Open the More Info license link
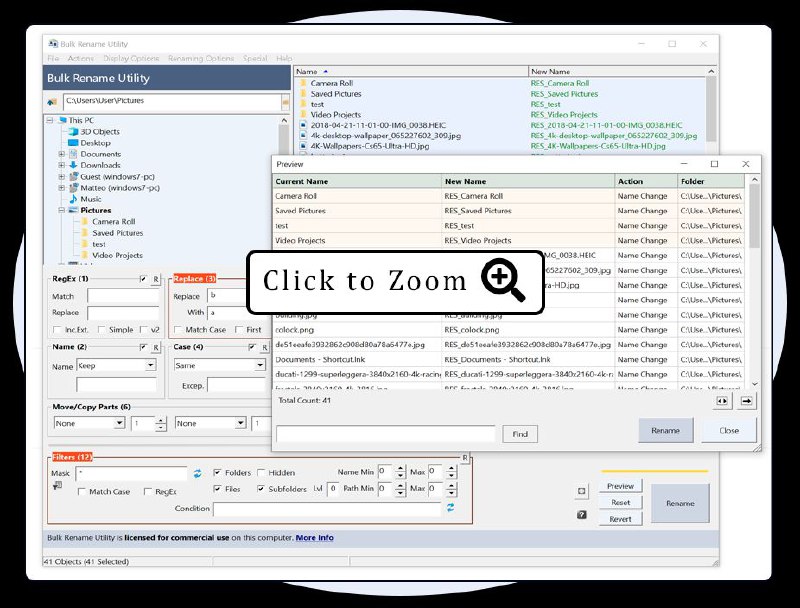800x608 pixels. [x=314, y=538]
